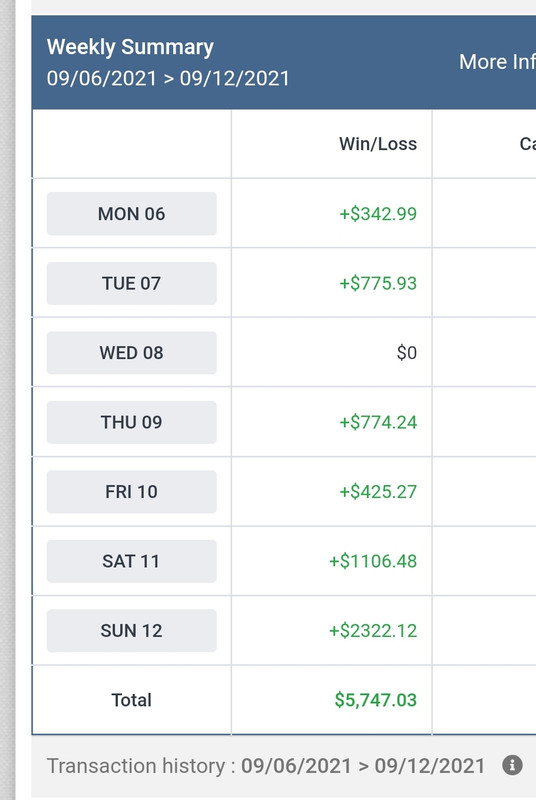This screenshot has width=536, height=800.
Task: Click Monday's +$342.99 win amount
Action: [x=378, y=214]
